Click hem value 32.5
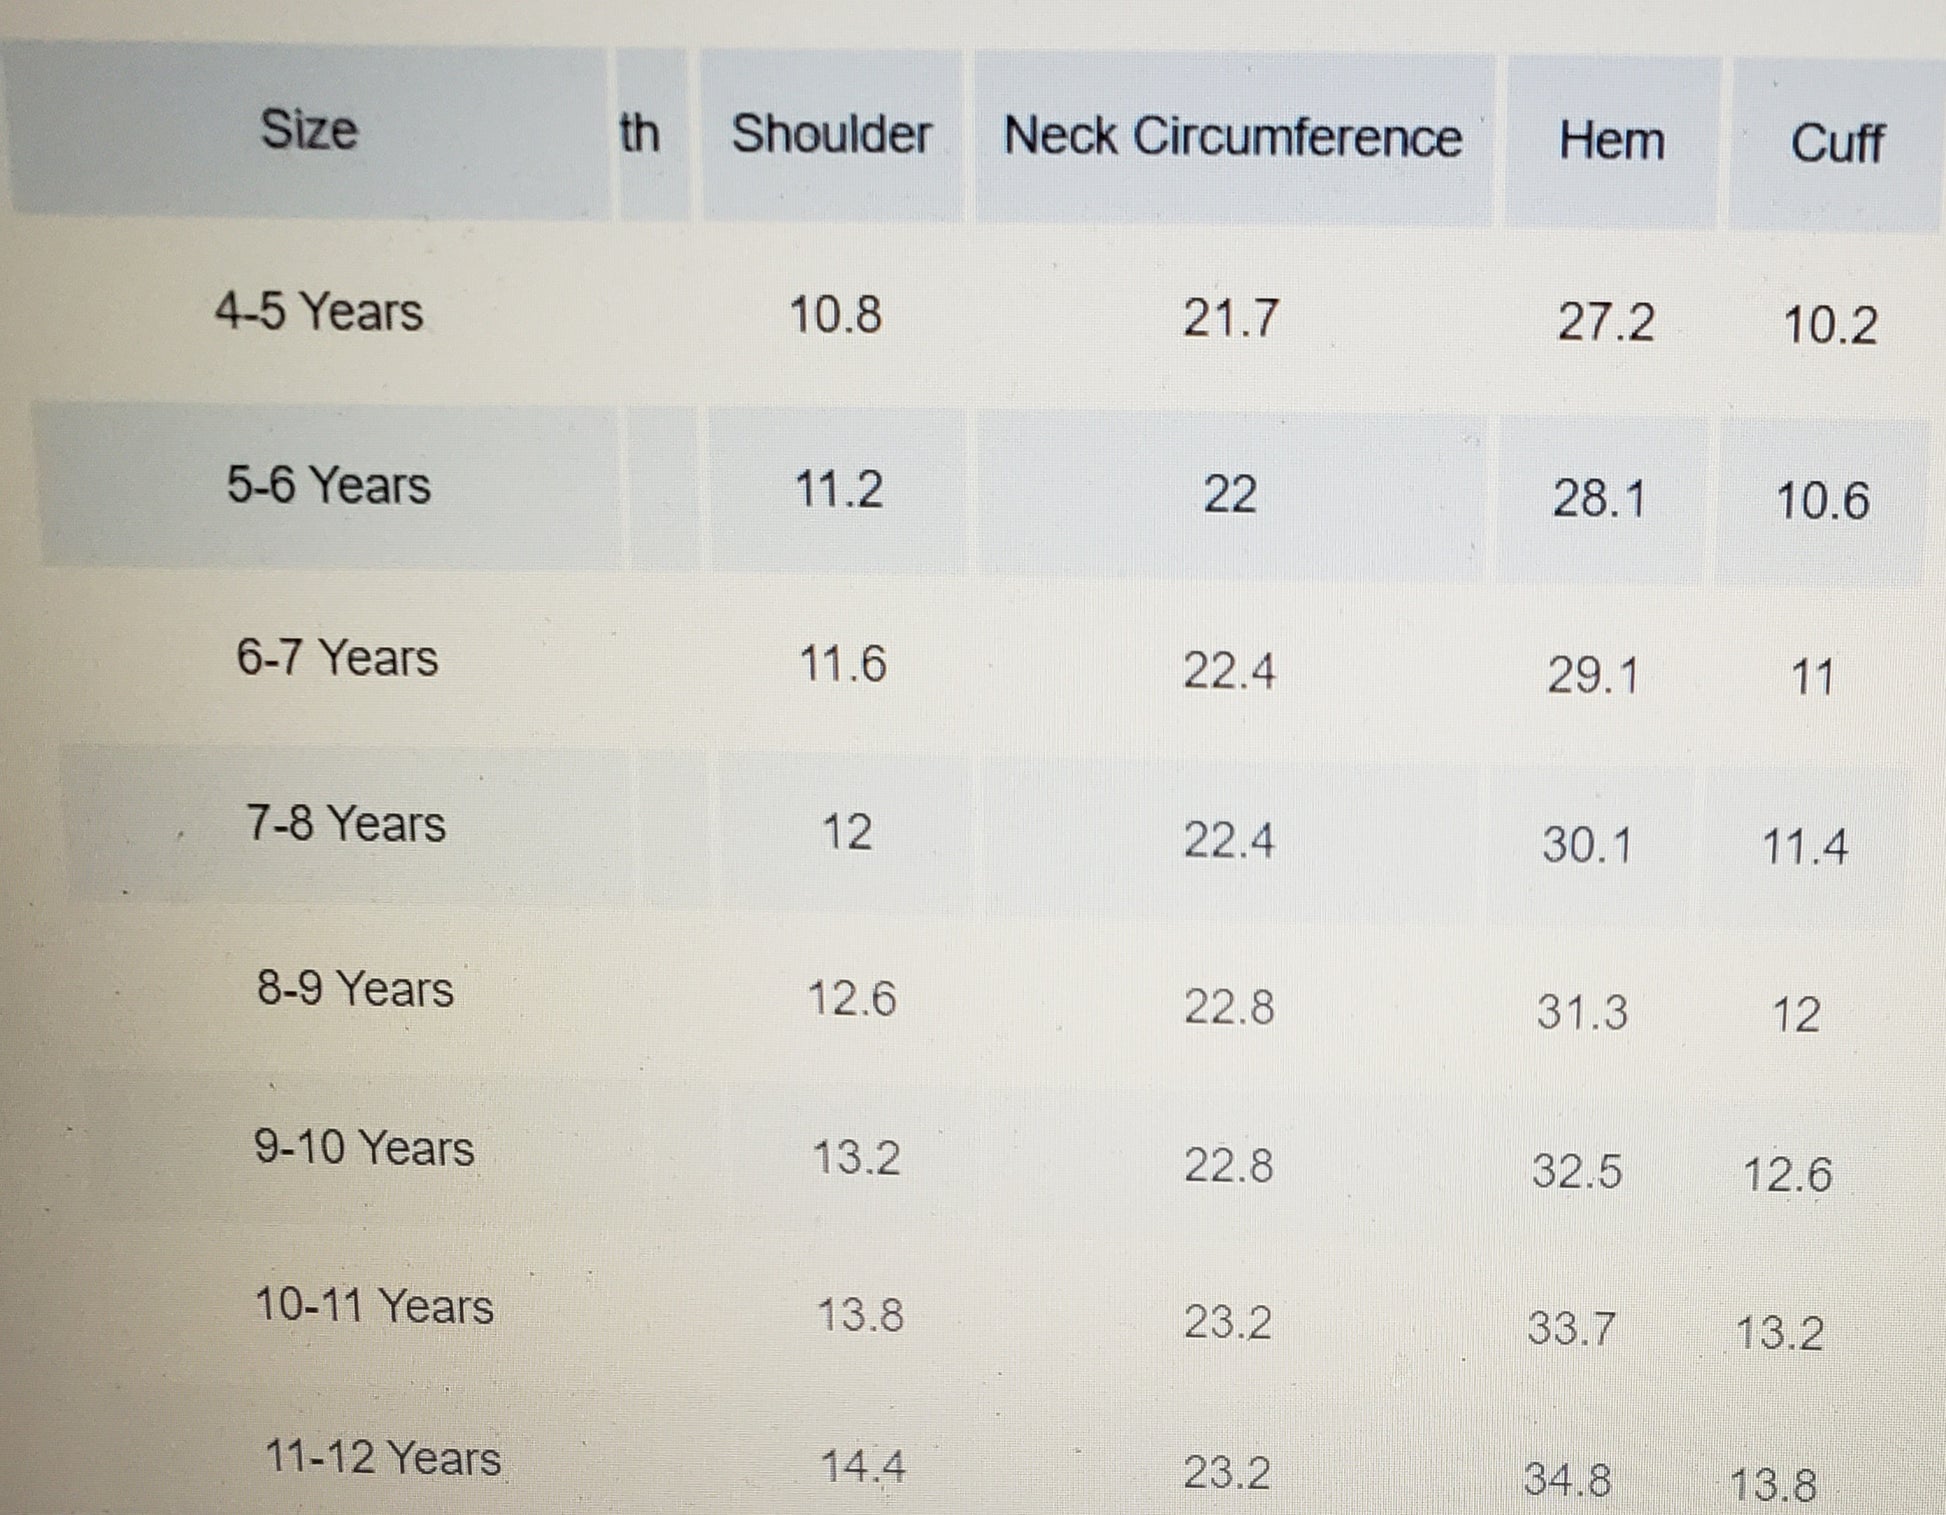Screen dimensions: 1946x1515 (x=1577, y=1171)
